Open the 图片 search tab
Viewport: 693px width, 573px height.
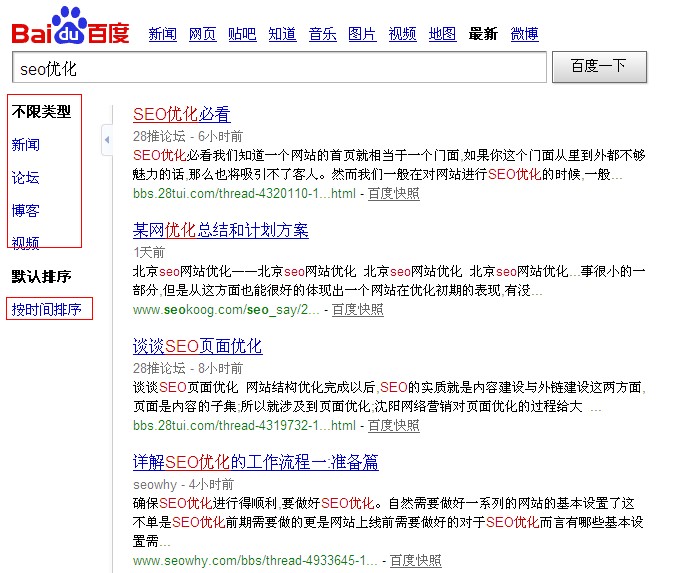click(x=362, y=35)
